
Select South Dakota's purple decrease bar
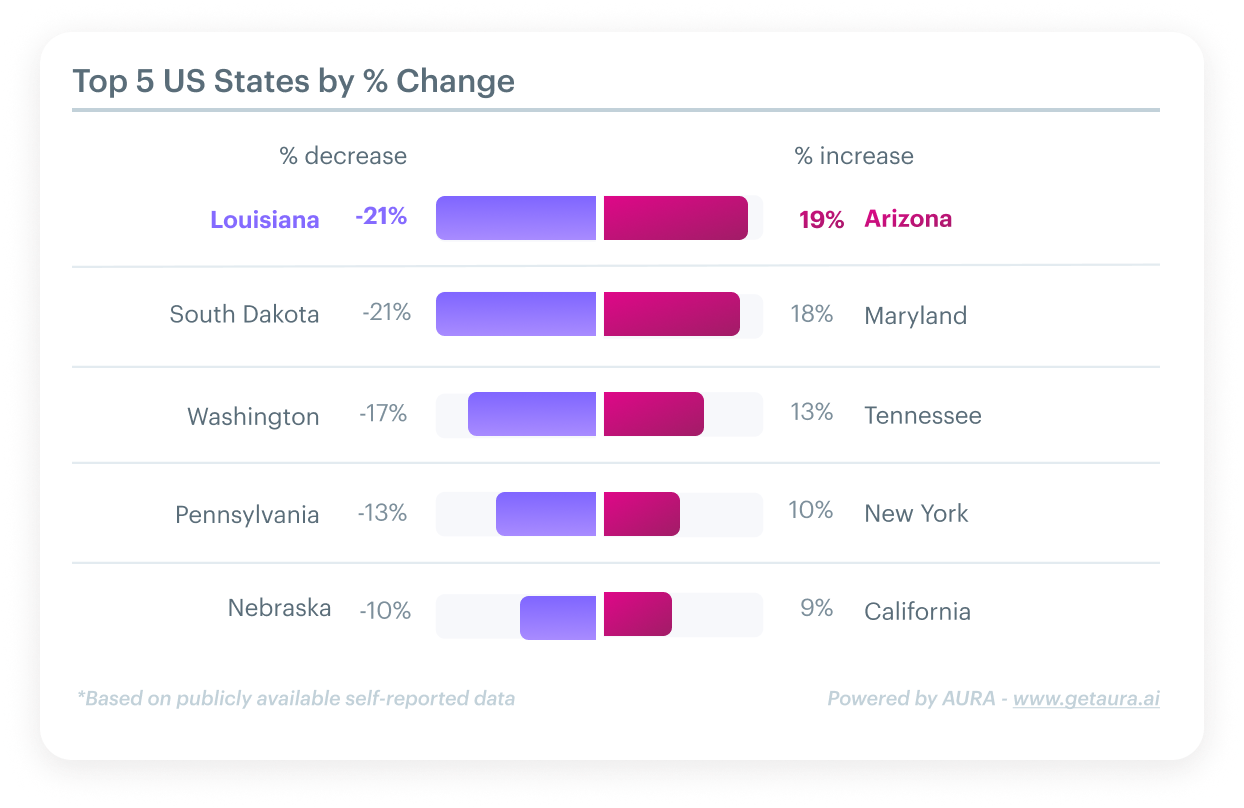tap(516, 314)
